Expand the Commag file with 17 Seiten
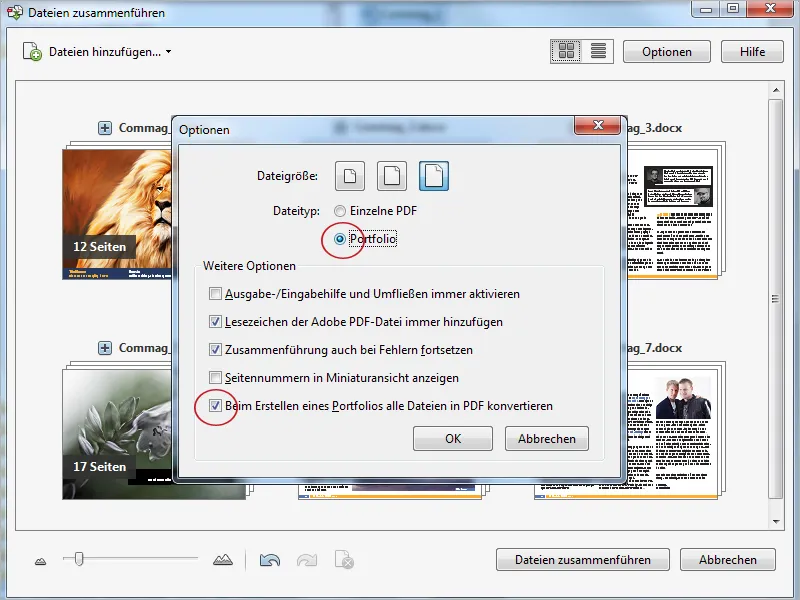 [105, 348]
